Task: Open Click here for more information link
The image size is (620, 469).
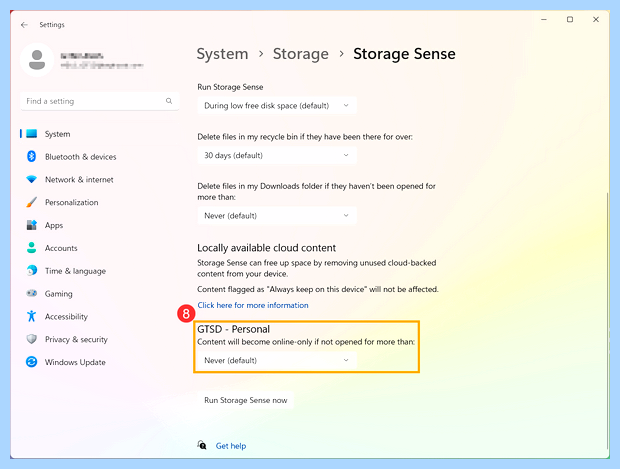Action: [x=253, y=305]
